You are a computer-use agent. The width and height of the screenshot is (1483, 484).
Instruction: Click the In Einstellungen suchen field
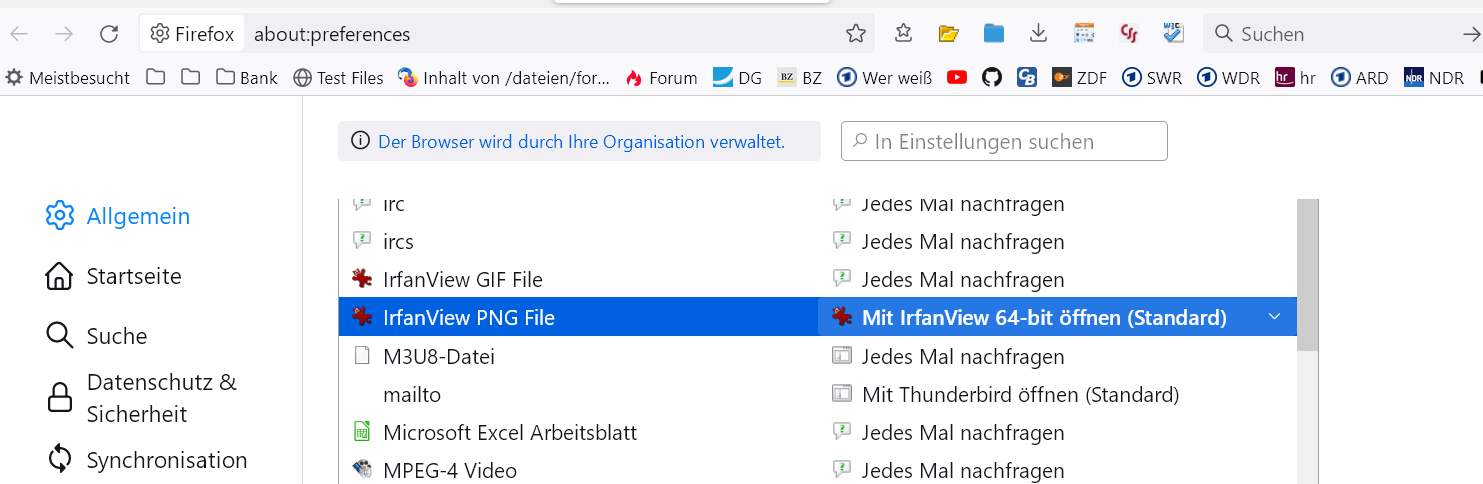coord(1004,142)
